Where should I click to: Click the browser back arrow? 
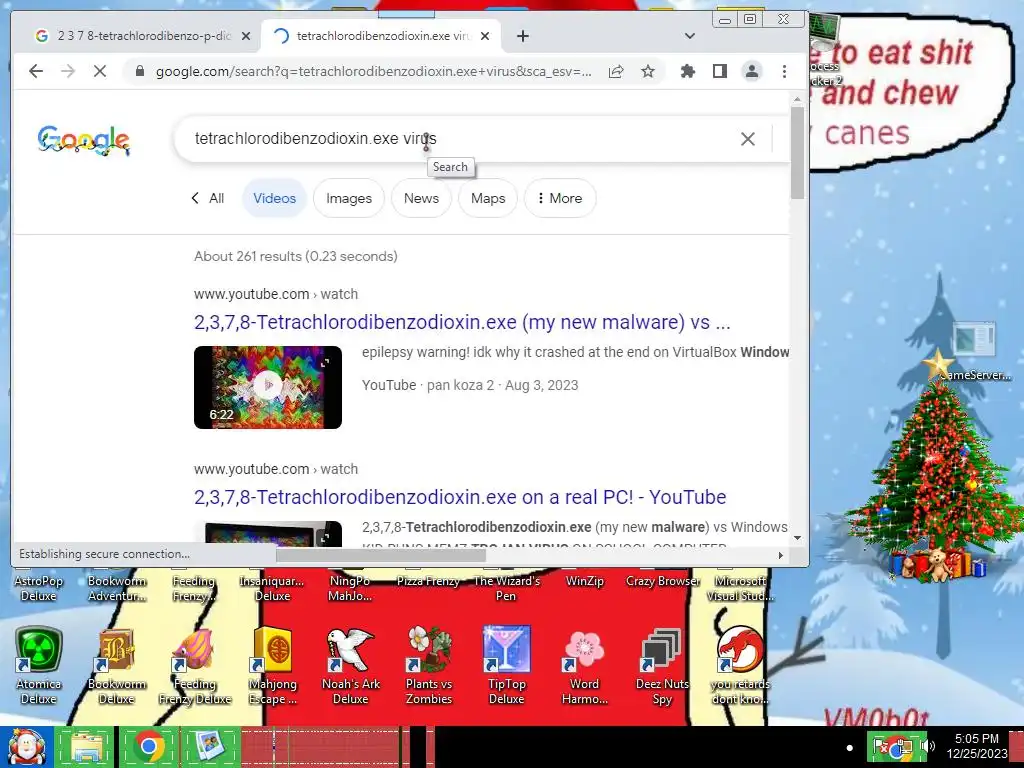[36, 71]
